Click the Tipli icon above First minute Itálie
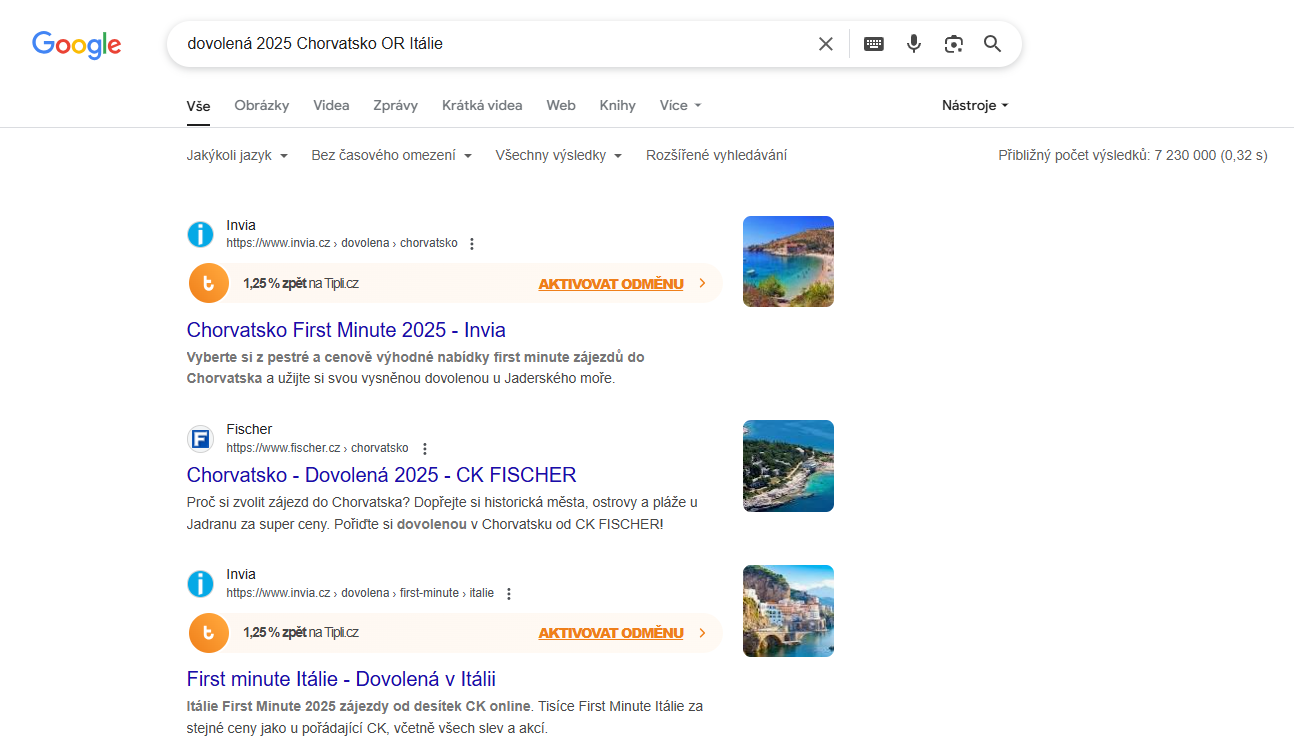 click(x=209, y=633)
